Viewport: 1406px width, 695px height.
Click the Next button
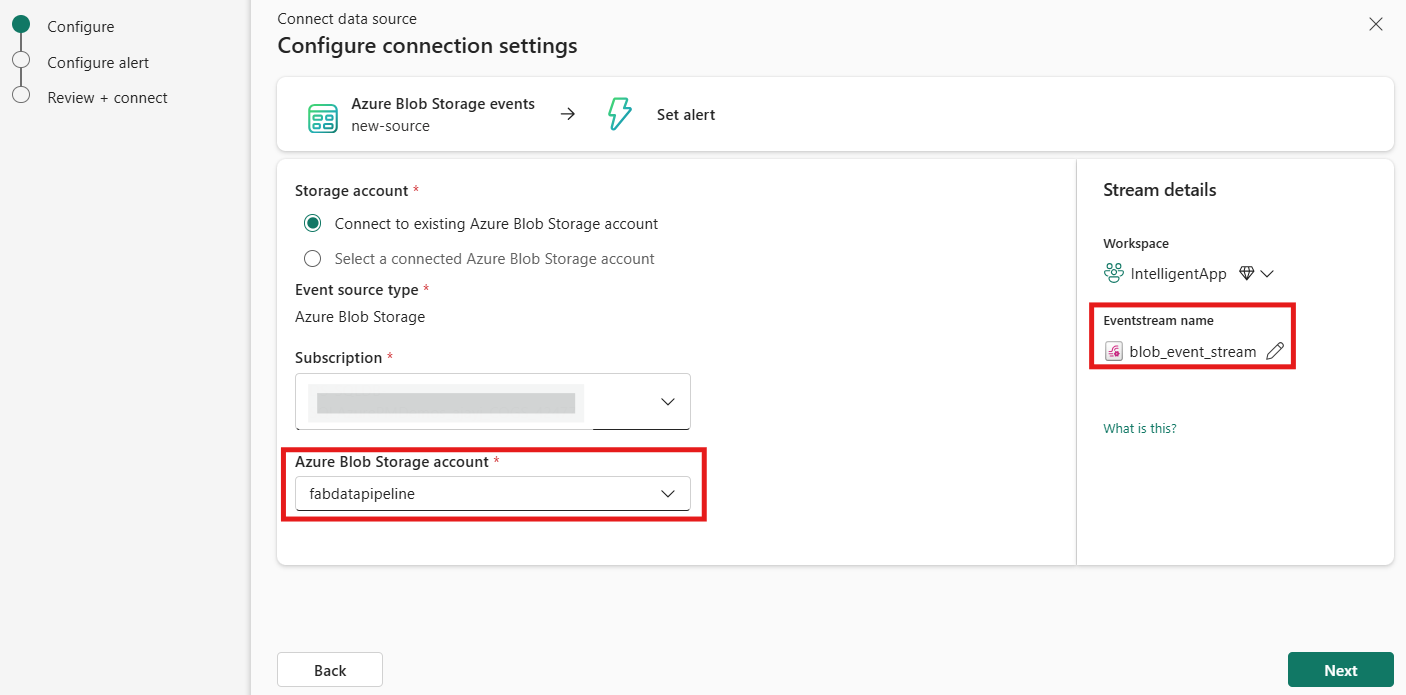pyautogui.click(x=1341, y=670)
